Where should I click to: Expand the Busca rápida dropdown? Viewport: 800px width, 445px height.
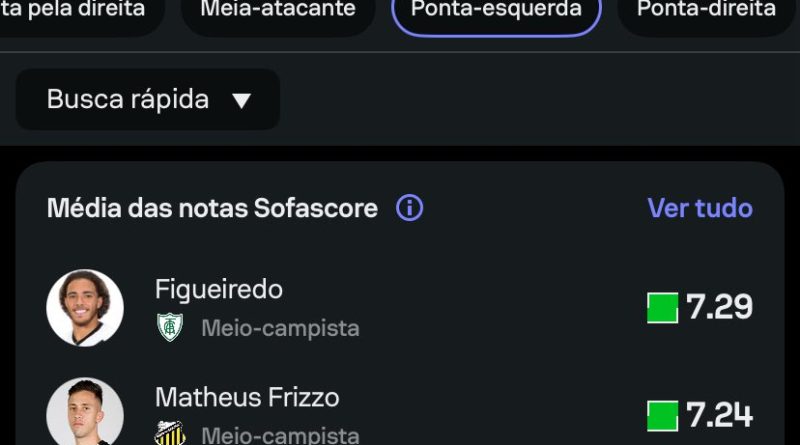(148, 99)
